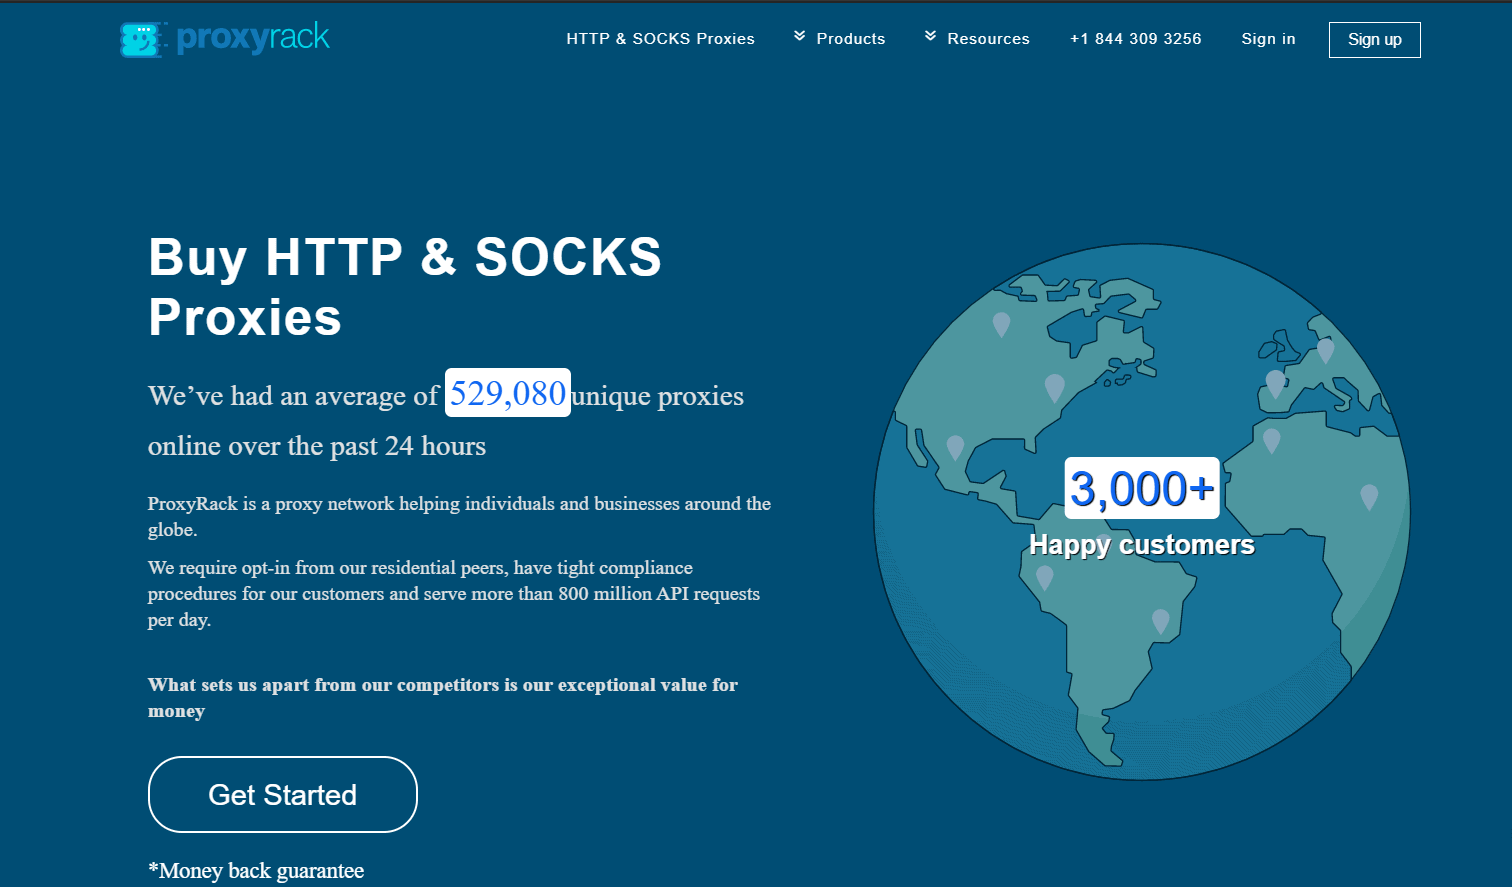Screen dimensions: 1512x887
Task: Click the Get Started button
Action: click(283, 795)
